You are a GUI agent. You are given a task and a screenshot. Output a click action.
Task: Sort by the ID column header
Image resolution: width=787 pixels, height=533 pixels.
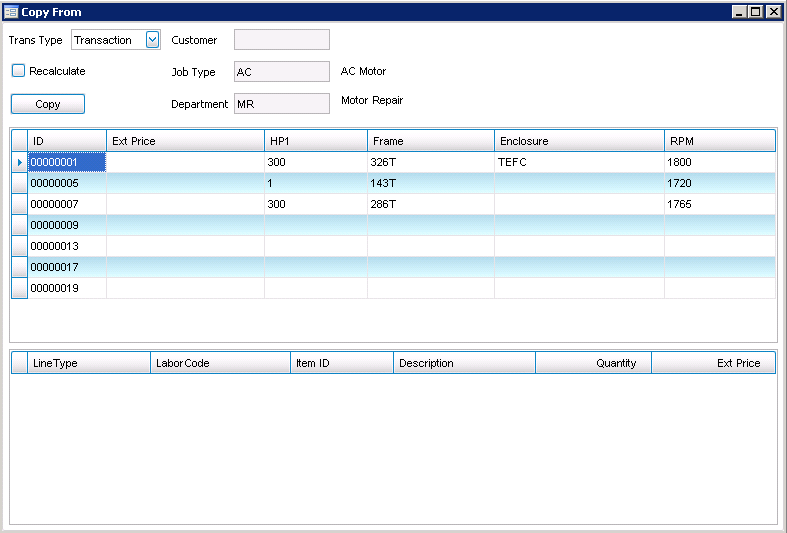67,141
